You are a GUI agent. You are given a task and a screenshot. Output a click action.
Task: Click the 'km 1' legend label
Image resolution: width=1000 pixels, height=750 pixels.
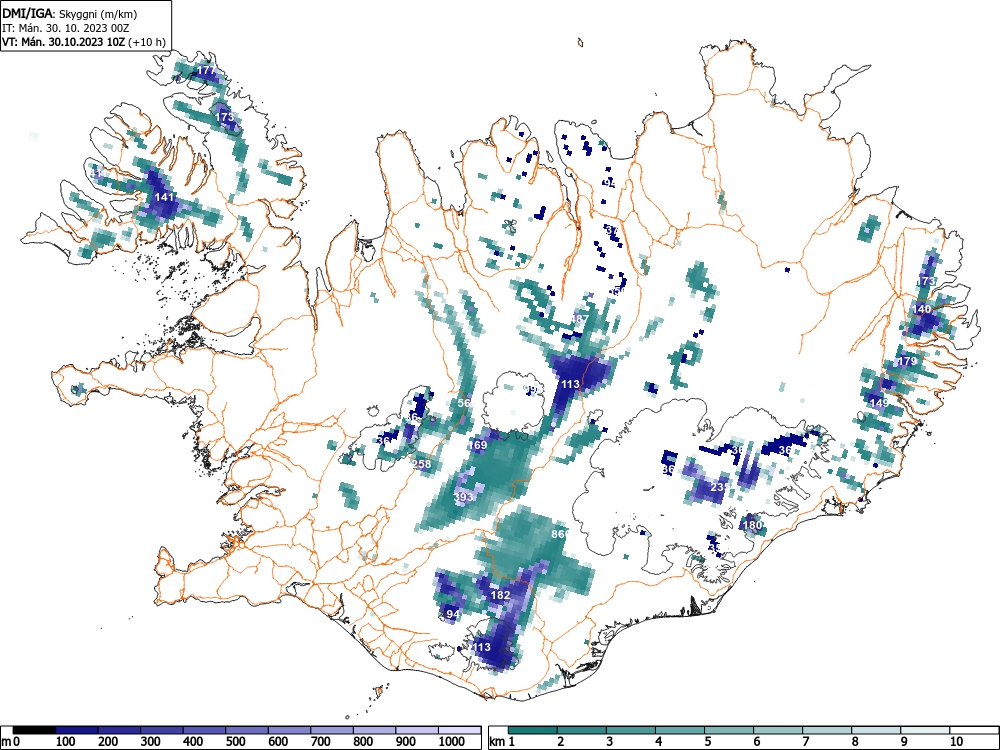point(502,742)
